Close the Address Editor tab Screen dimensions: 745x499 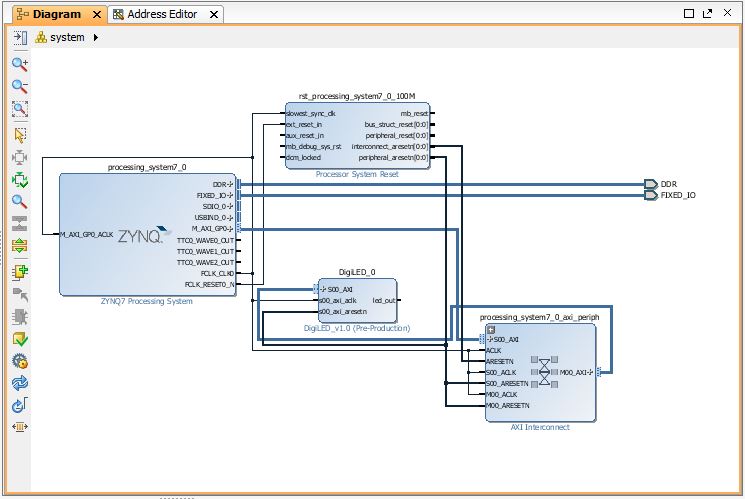click(214, 15)
